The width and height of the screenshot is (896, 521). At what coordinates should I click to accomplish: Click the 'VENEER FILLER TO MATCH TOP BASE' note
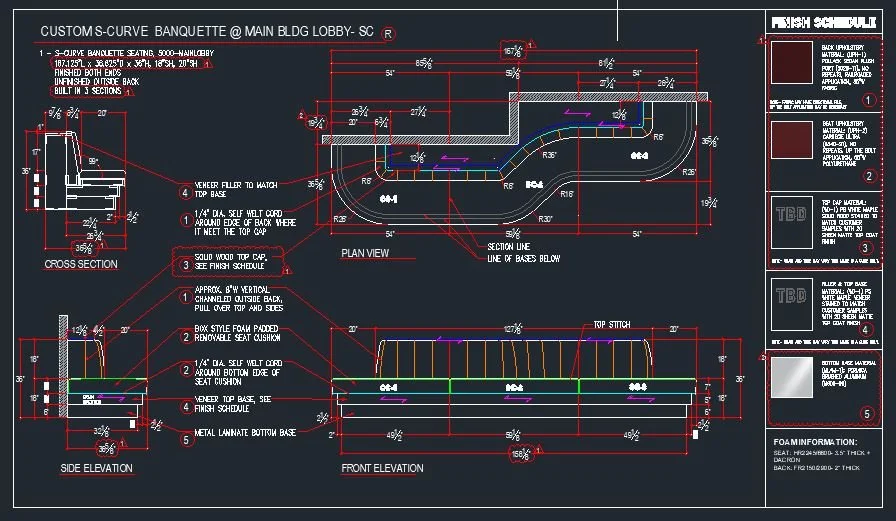tap(236, 190)
